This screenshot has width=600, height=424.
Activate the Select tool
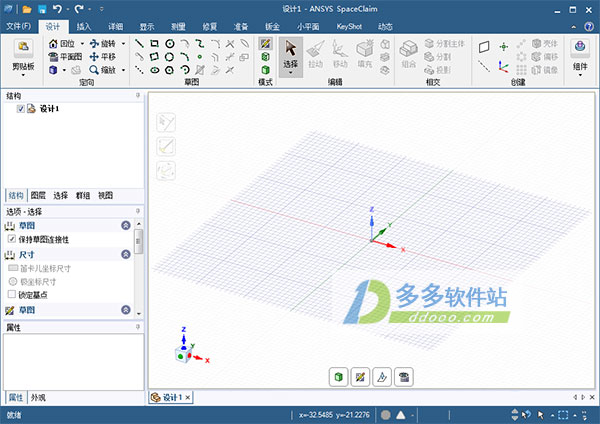coord(291,57)
